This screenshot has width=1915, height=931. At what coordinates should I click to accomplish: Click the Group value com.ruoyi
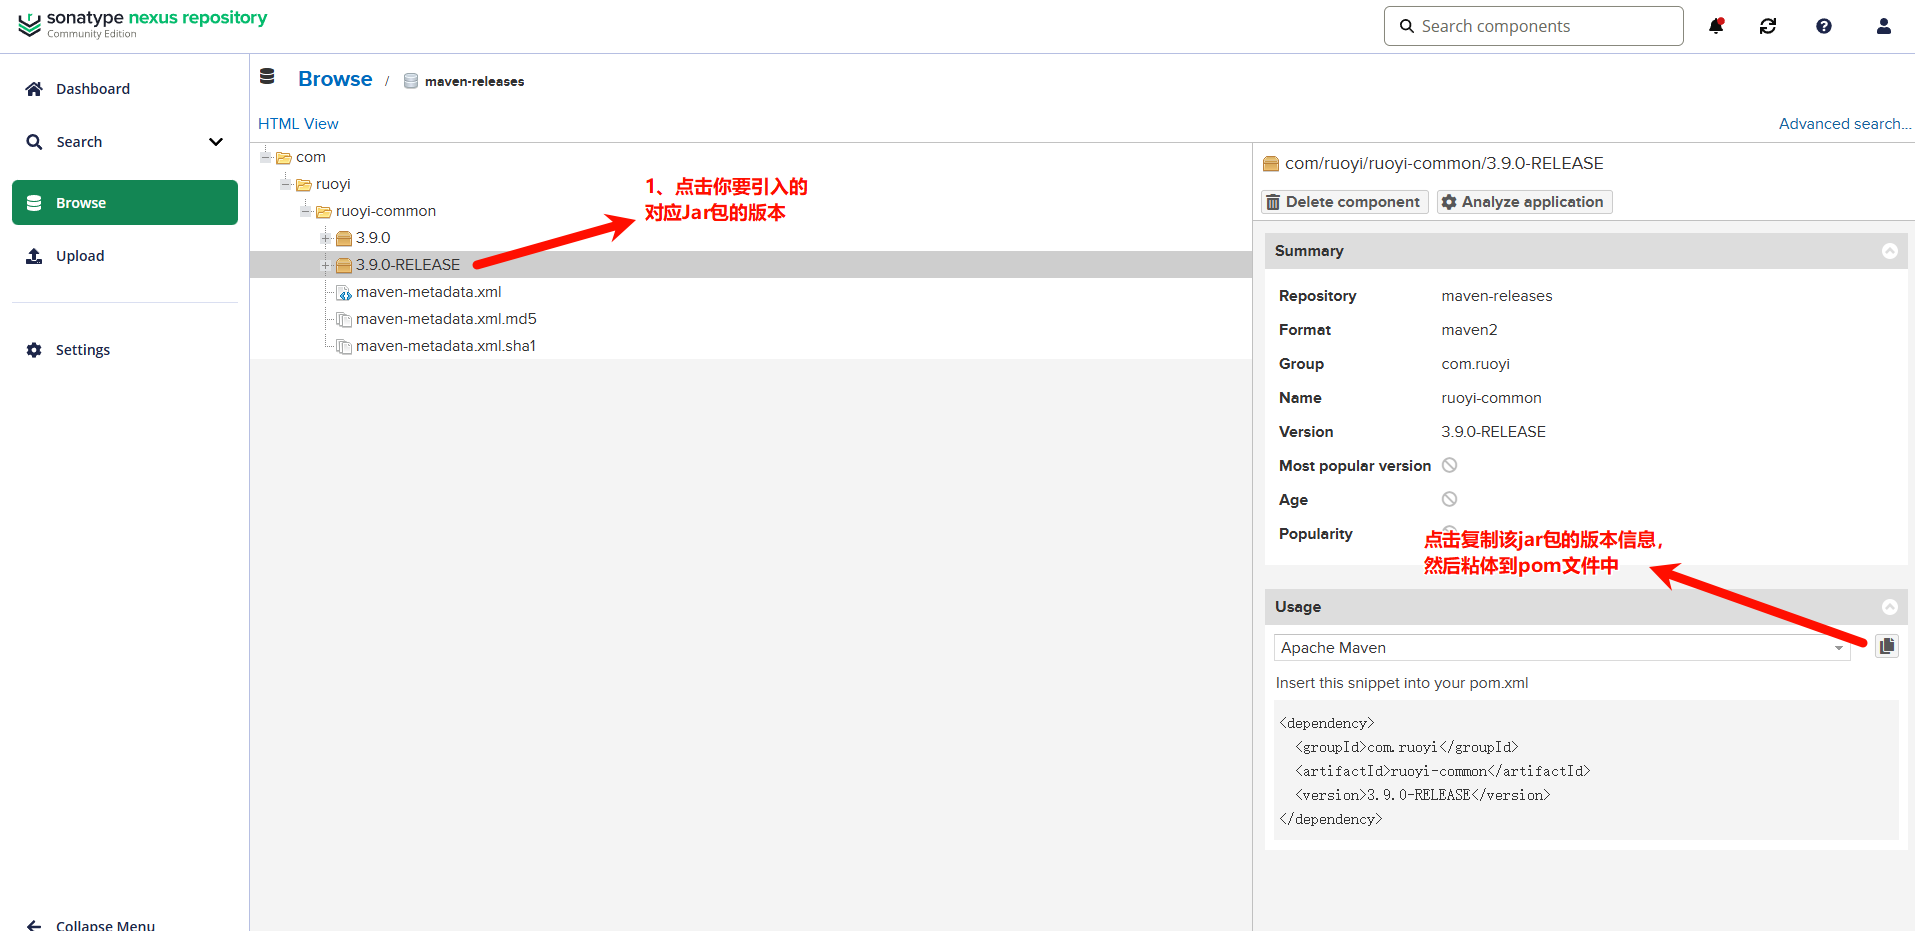tap(1476, 364)
